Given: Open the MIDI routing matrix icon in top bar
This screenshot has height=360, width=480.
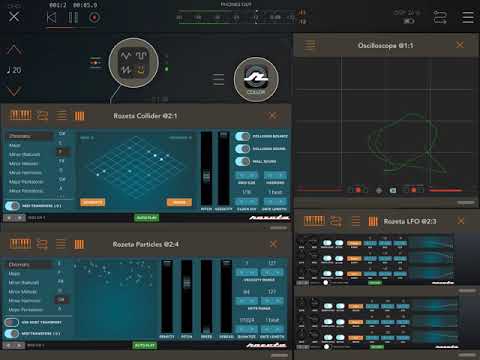Looking at the screenshot, I should (440, 17).
